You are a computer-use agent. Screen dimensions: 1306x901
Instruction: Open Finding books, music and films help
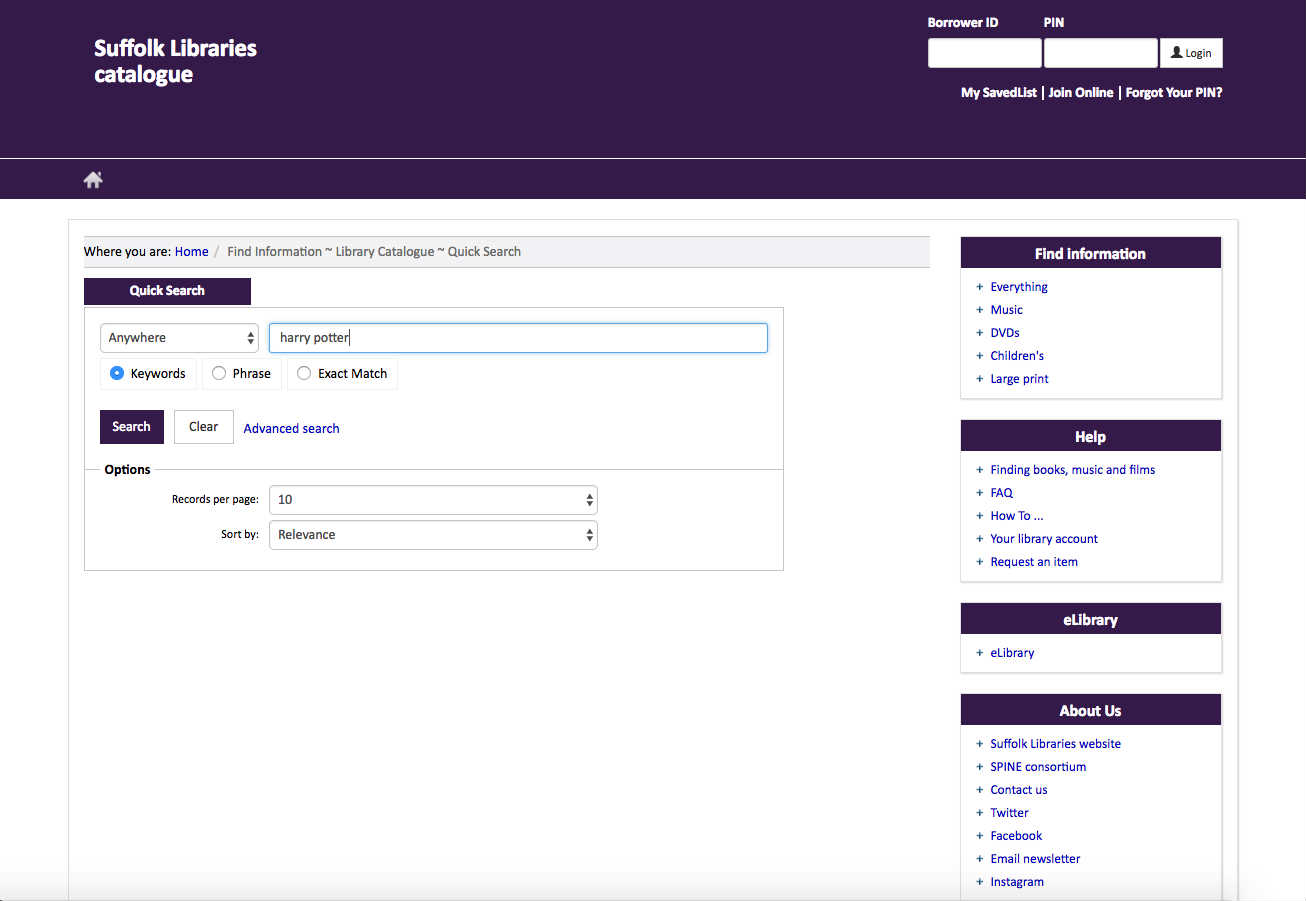point(1072,470)
